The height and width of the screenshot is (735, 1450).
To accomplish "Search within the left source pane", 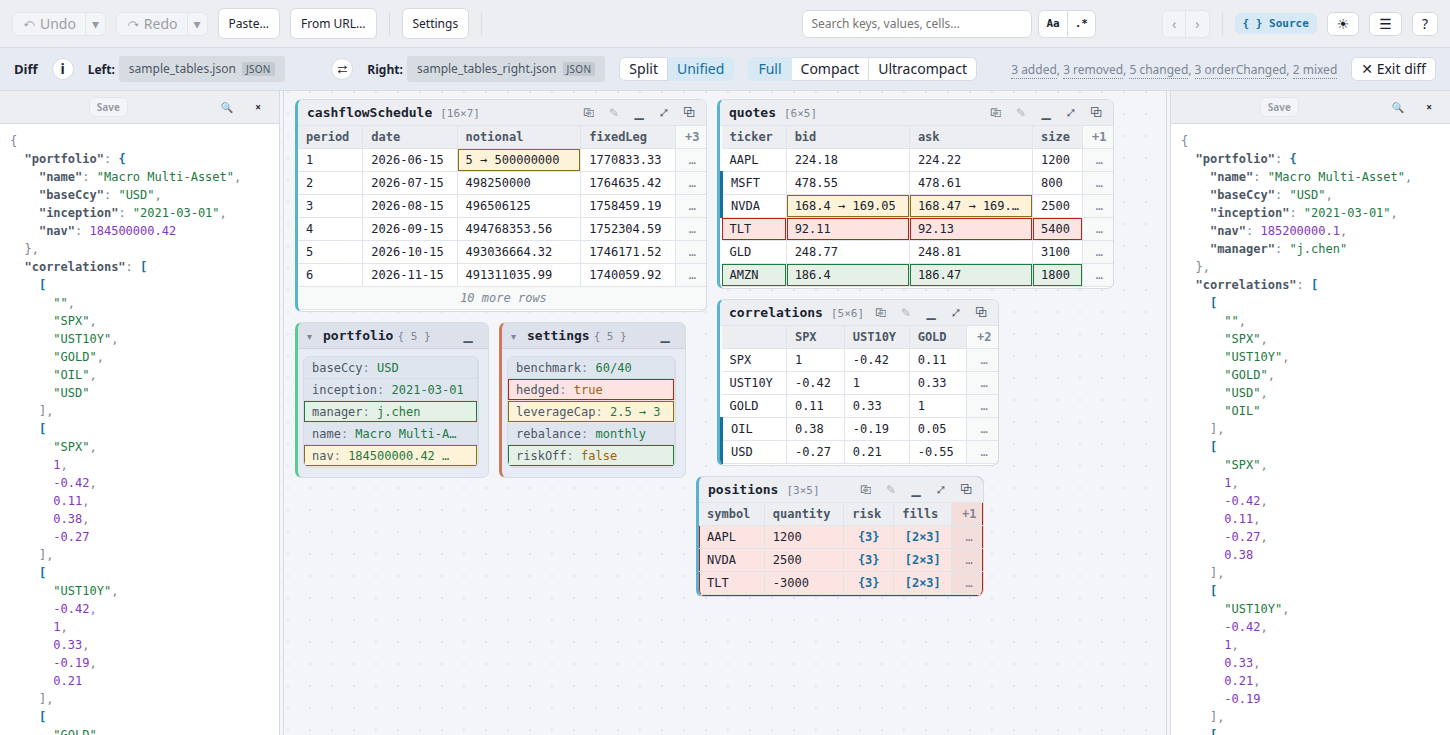I will pyautogui.click(x=227, y=107).
